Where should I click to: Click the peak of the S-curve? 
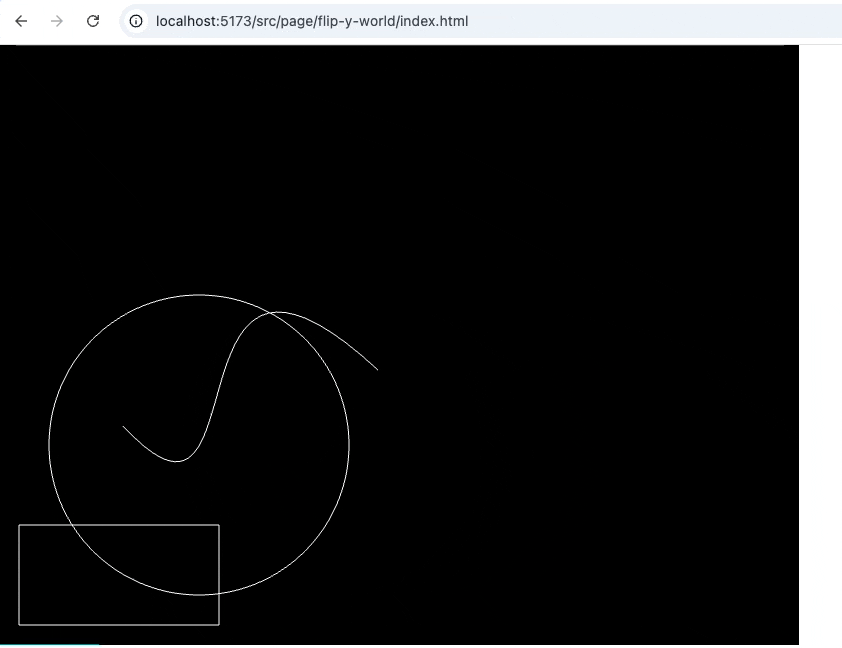tap(278, 312)
